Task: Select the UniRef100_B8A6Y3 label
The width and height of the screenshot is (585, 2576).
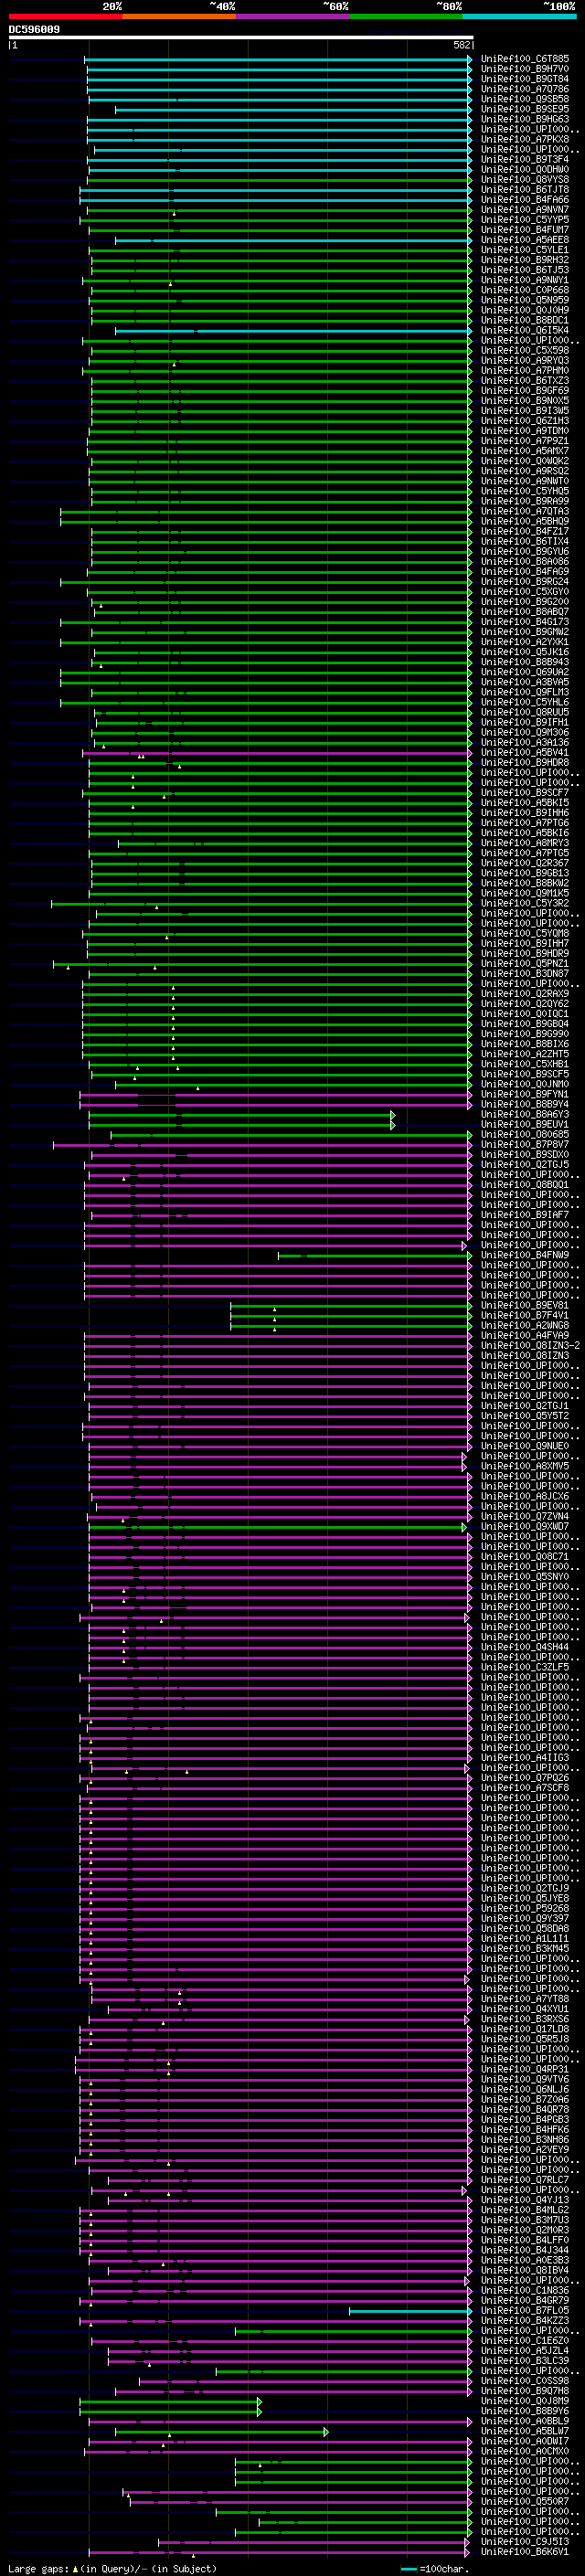Action: point(525,1115)
